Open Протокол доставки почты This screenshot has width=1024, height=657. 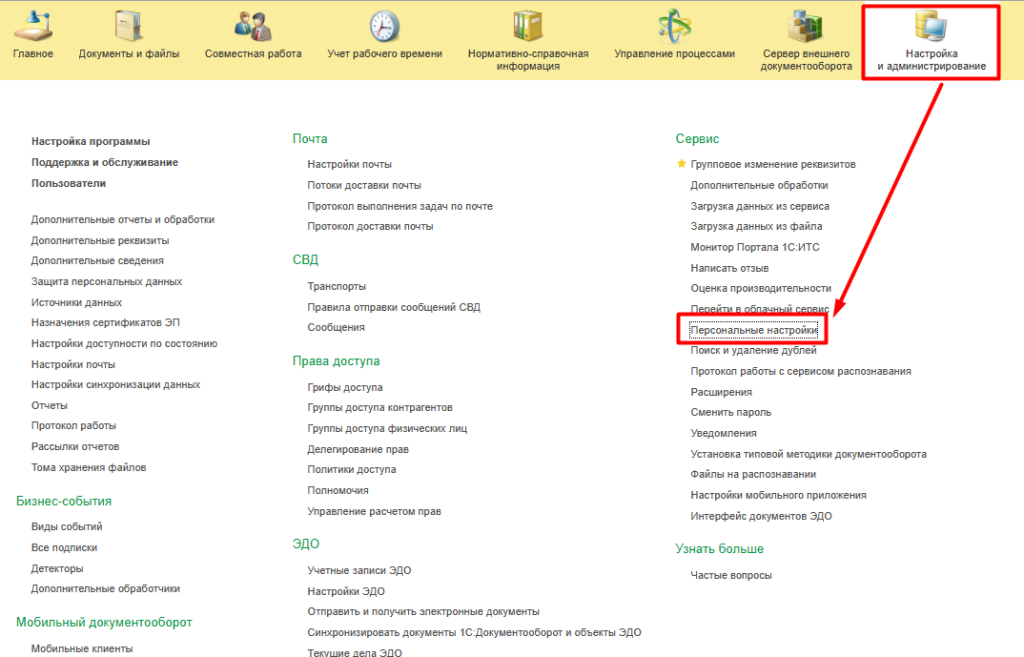(370, 226)
